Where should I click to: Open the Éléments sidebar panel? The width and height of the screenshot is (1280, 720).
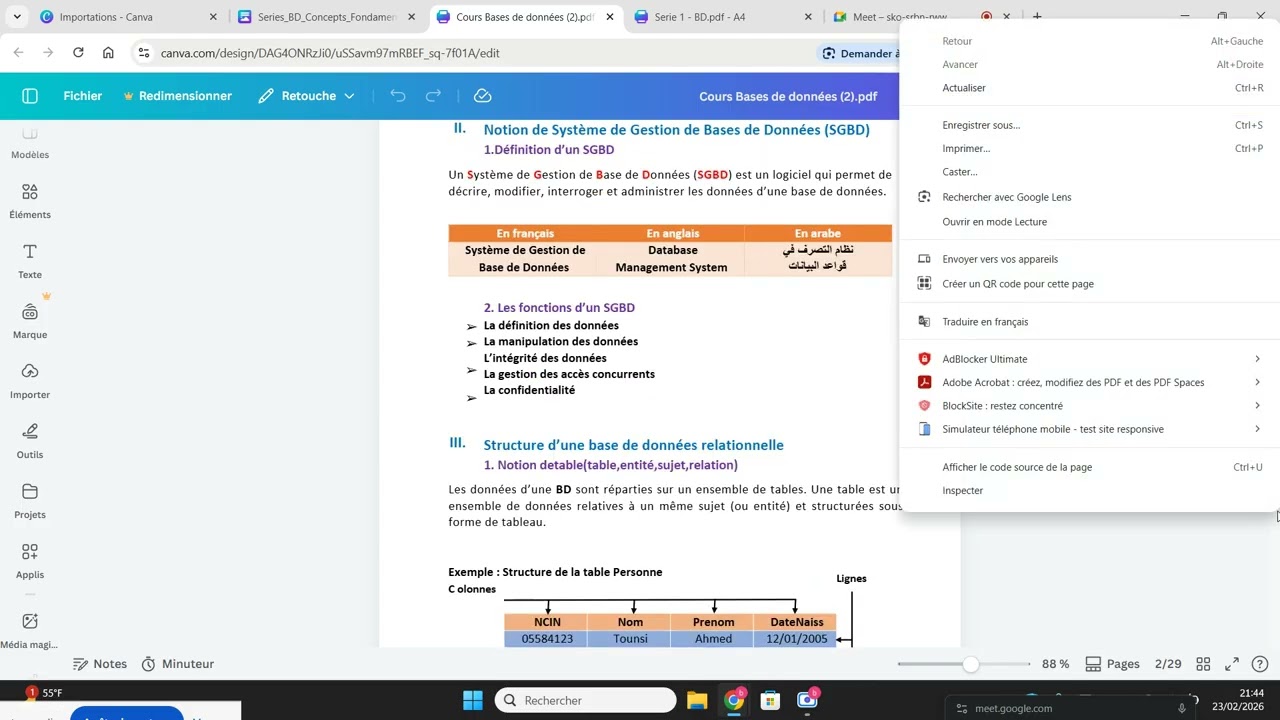pos(30,201)
